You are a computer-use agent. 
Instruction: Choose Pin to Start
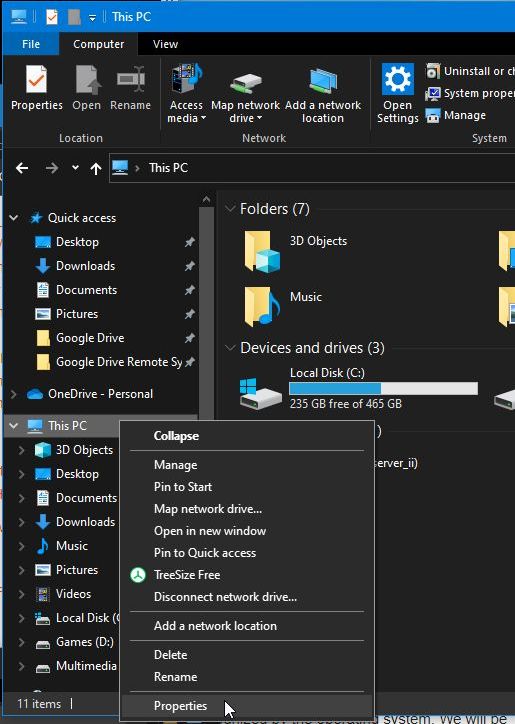pyautogui.click(x=247, y=487)
